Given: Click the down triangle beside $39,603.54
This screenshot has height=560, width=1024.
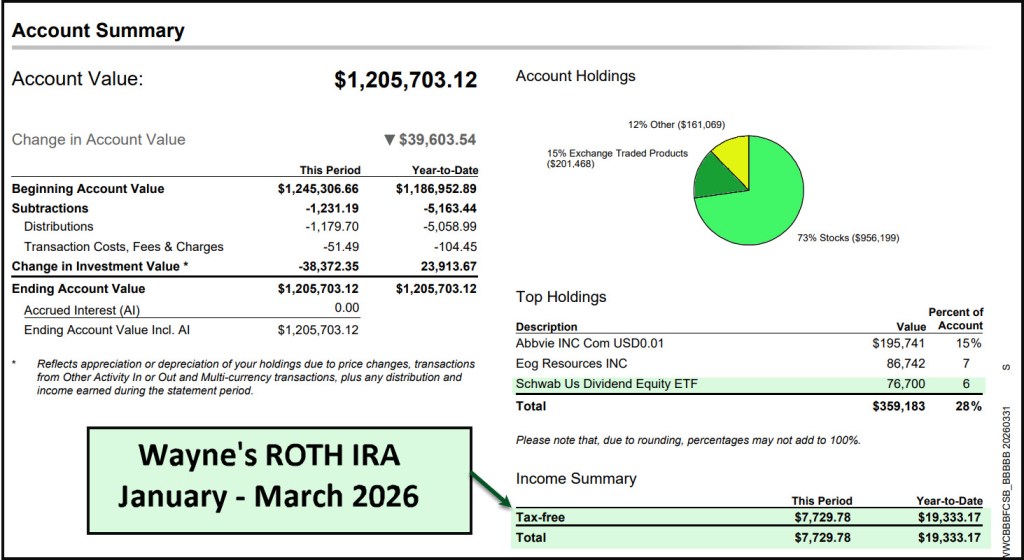Looking at the screenshot, I should (389, 140).
